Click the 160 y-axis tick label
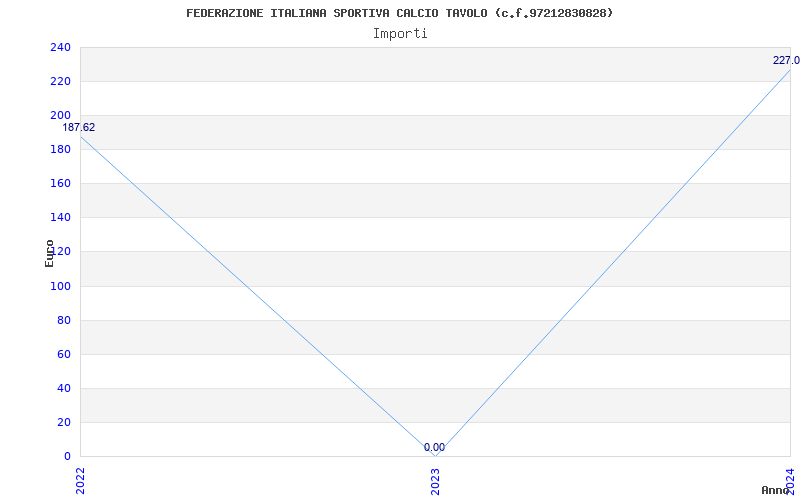The image size is (800, 500). [60, 184]
